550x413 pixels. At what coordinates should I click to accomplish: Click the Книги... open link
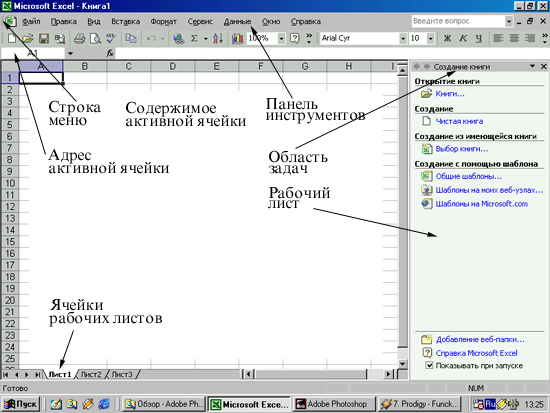[x=450, y=94]
